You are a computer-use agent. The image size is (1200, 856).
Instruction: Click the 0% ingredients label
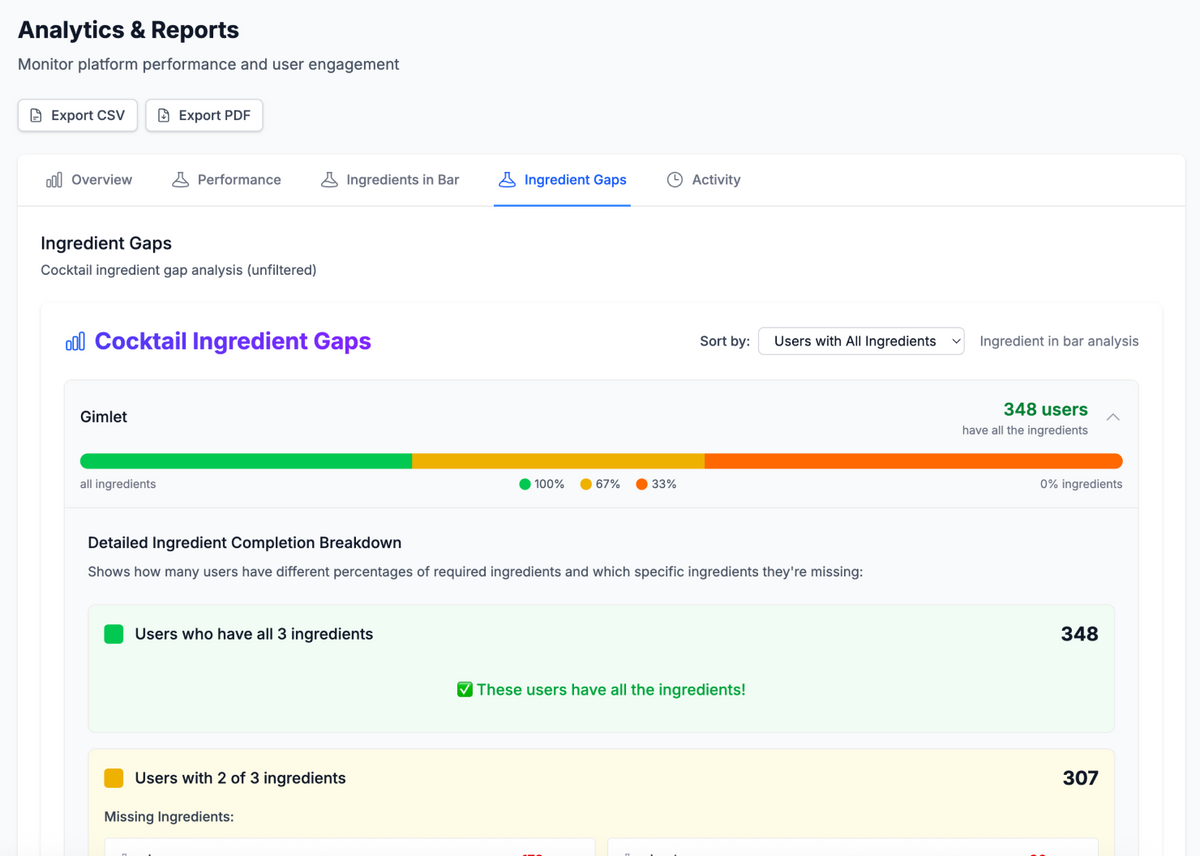[x=1081, y=484]
